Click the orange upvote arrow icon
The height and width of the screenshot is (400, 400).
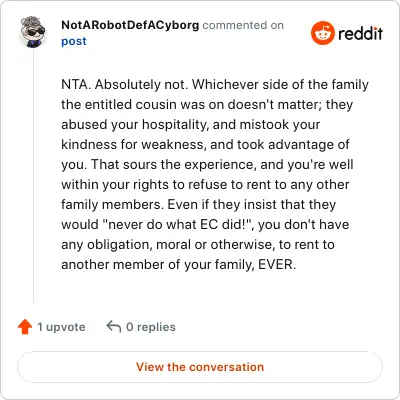click(25, 327)
